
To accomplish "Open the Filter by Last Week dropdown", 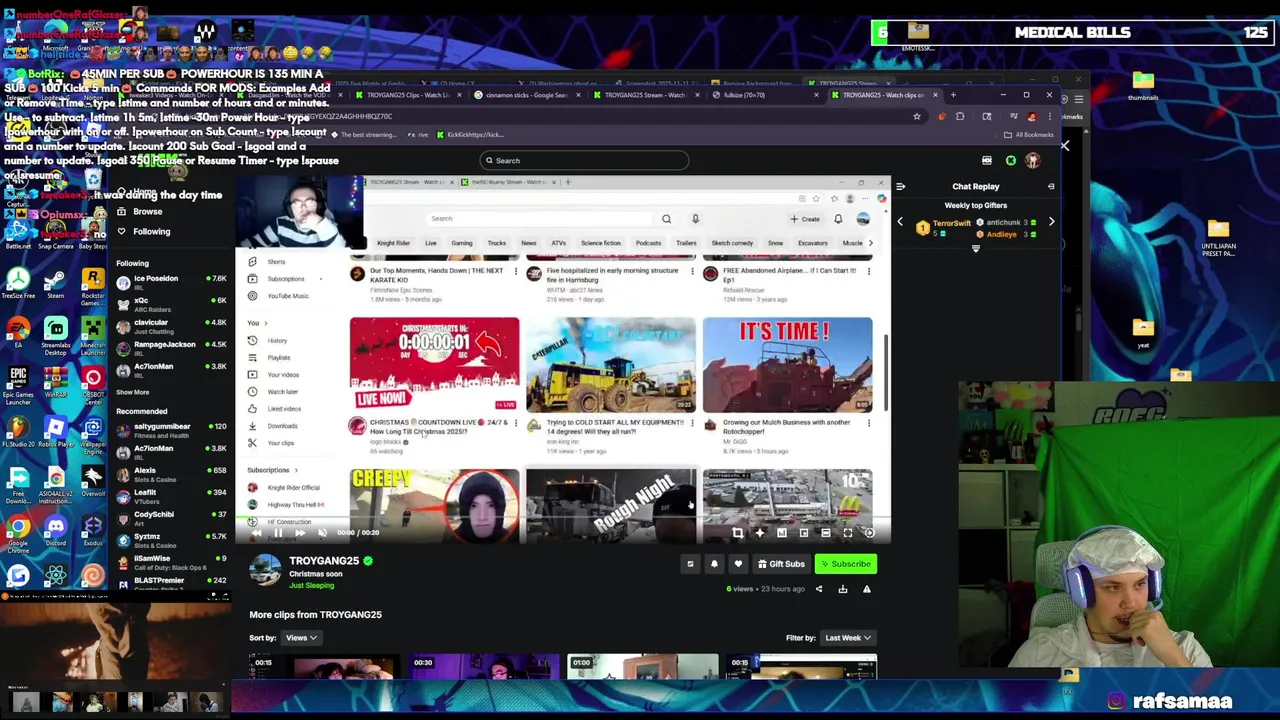I will pyautogui.click(x=848, y=638).
